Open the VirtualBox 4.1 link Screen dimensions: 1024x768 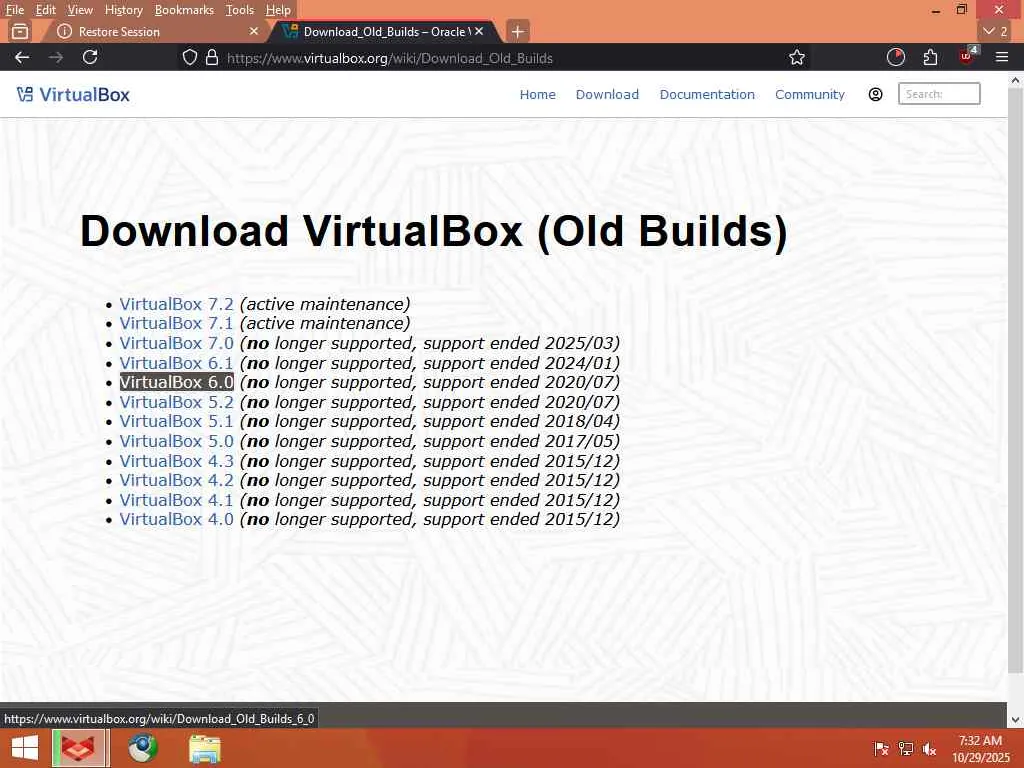pos(176,500)
